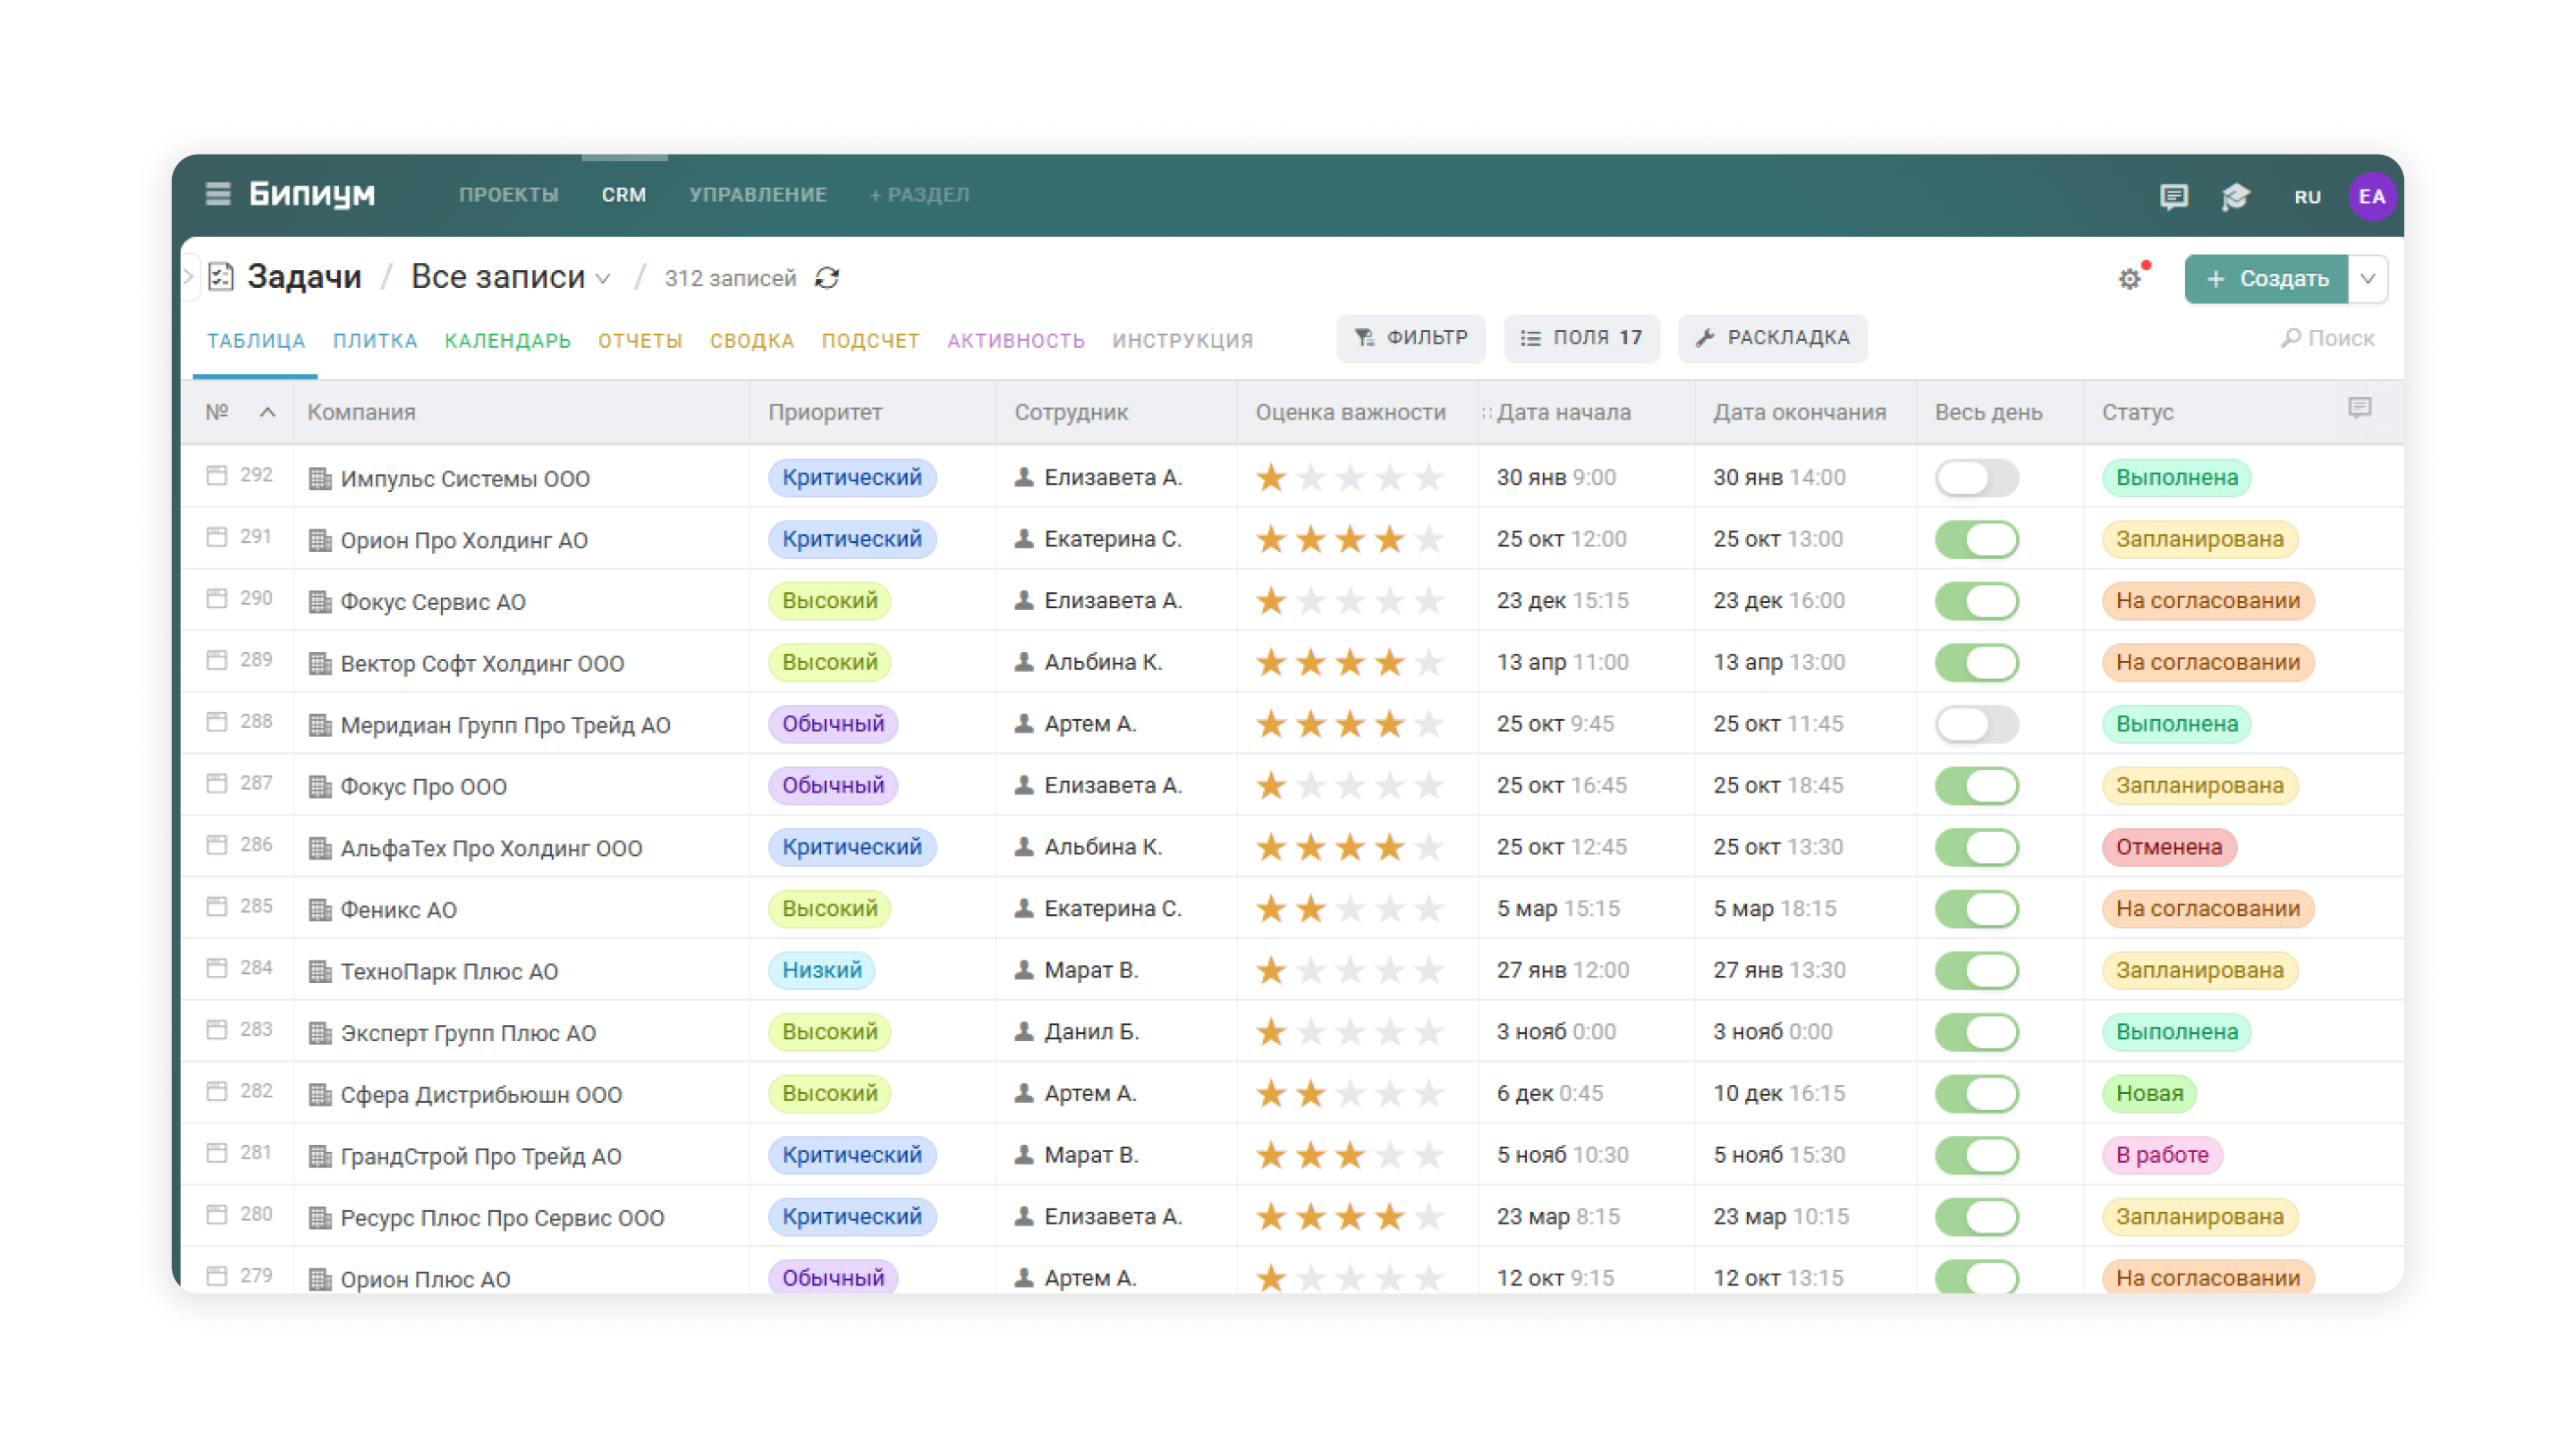Turn off all-day toggle for Фокус Сервис АО
This screenshot has height=1449, width=2576.
click(x=1976, y=601)
